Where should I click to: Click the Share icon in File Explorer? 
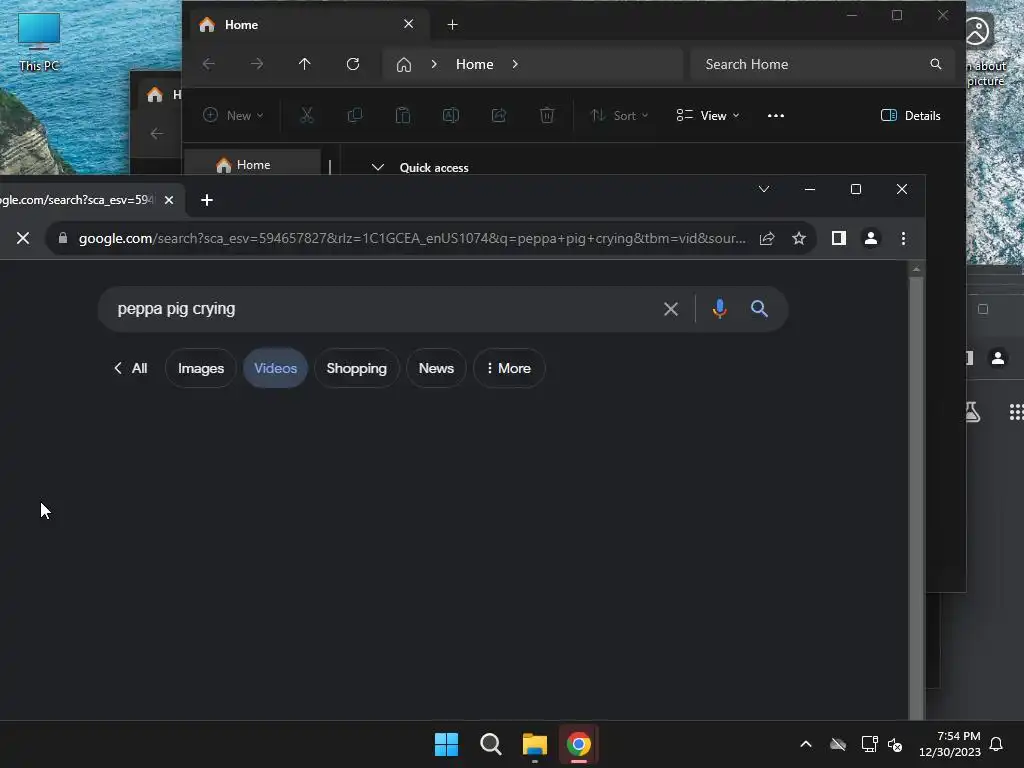499,116
